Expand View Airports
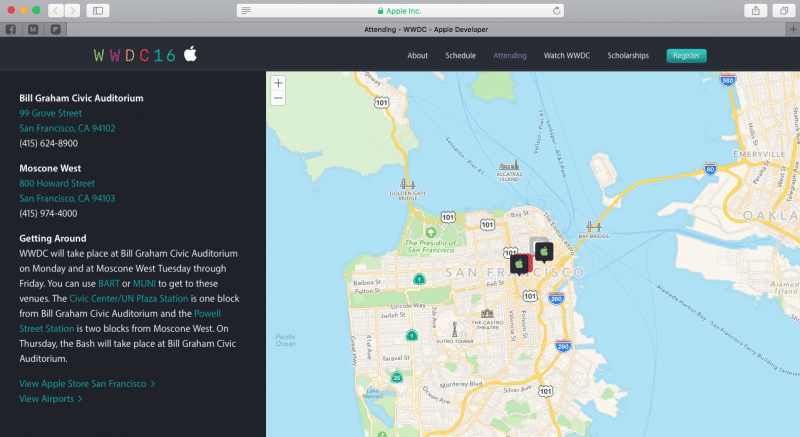This screenshot has width=800, height=437. (51, 399)
